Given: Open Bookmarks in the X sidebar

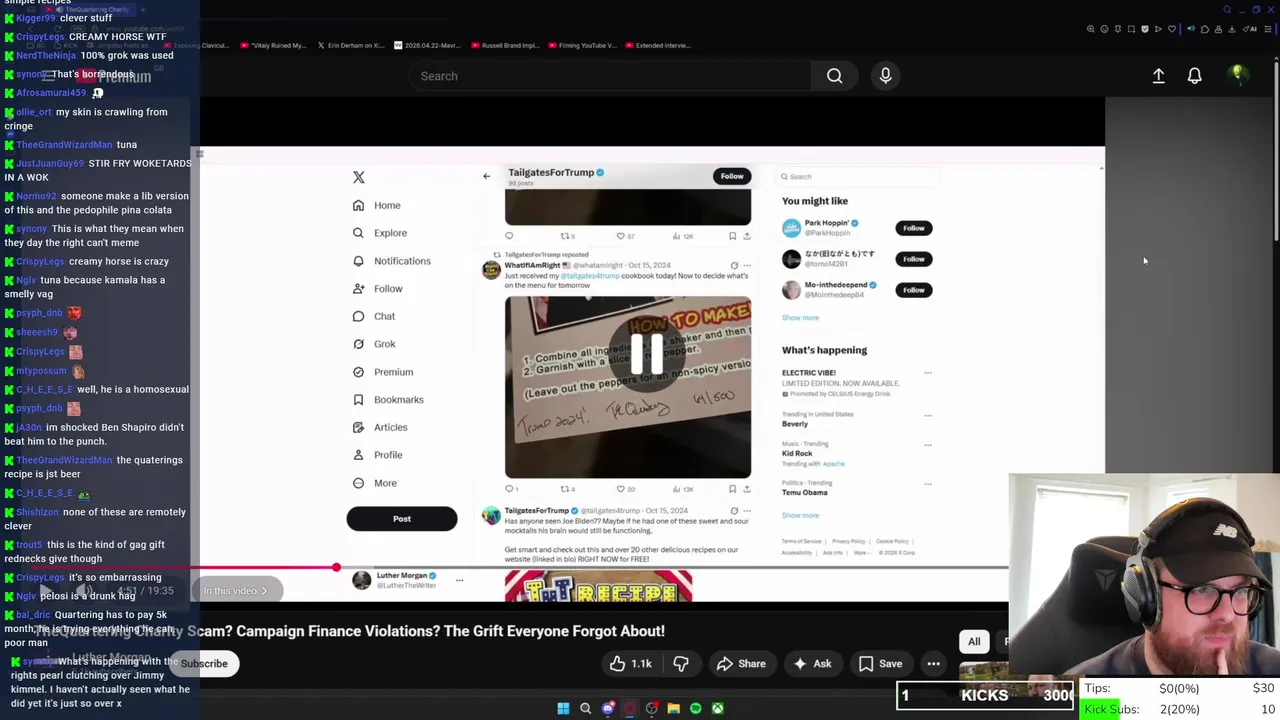Looking at the screenshot, I should [x=387, y=400].
